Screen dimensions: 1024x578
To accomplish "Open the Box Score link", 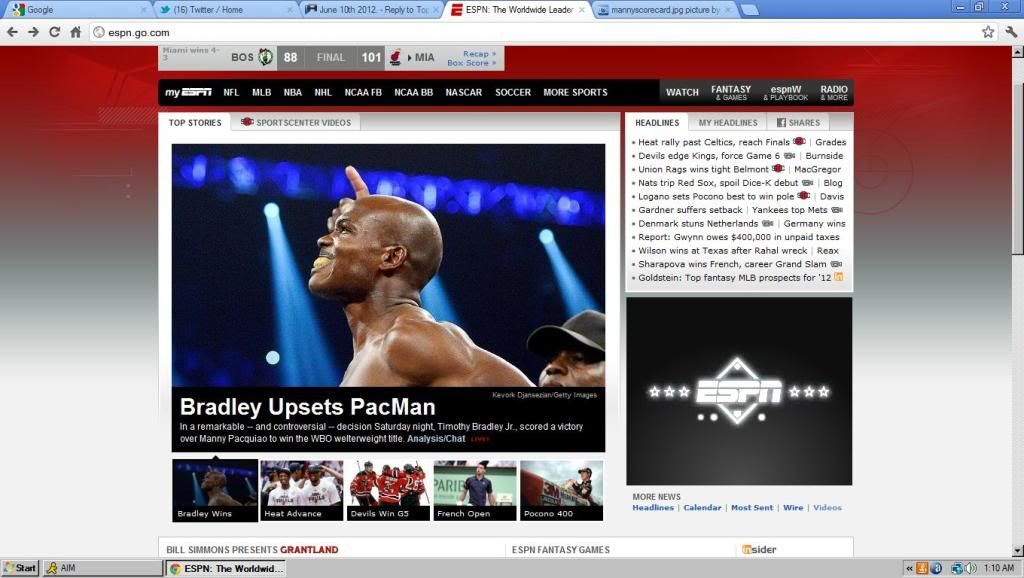I will pyautogui.click(x=470, y=63).
